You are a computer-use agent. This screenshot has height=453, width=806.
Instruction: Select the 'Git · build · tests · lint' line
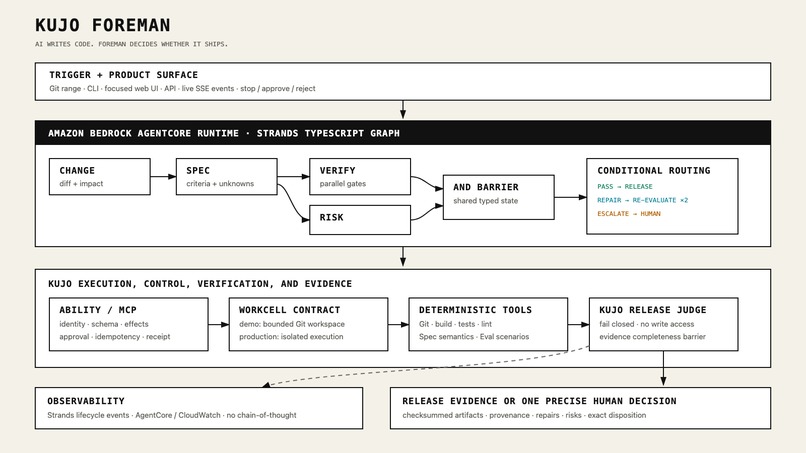pos(455,324)
